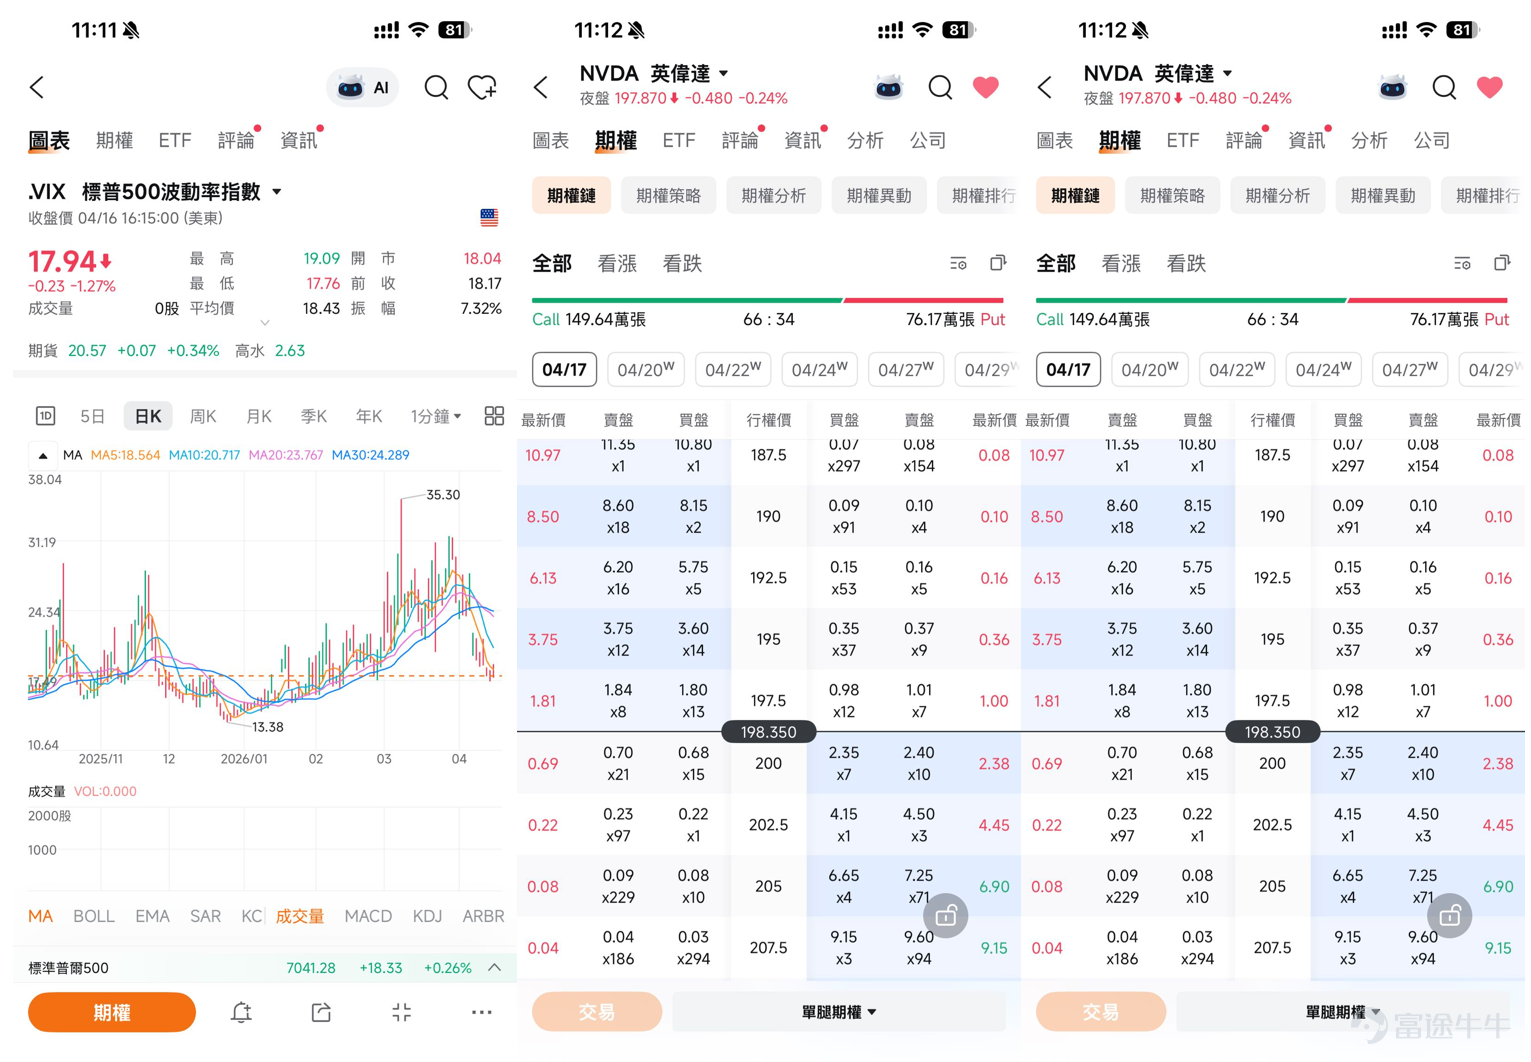Open 評論 tab on VIX screen
This screenshot has width=1531, height=1062.
(236, 141)
